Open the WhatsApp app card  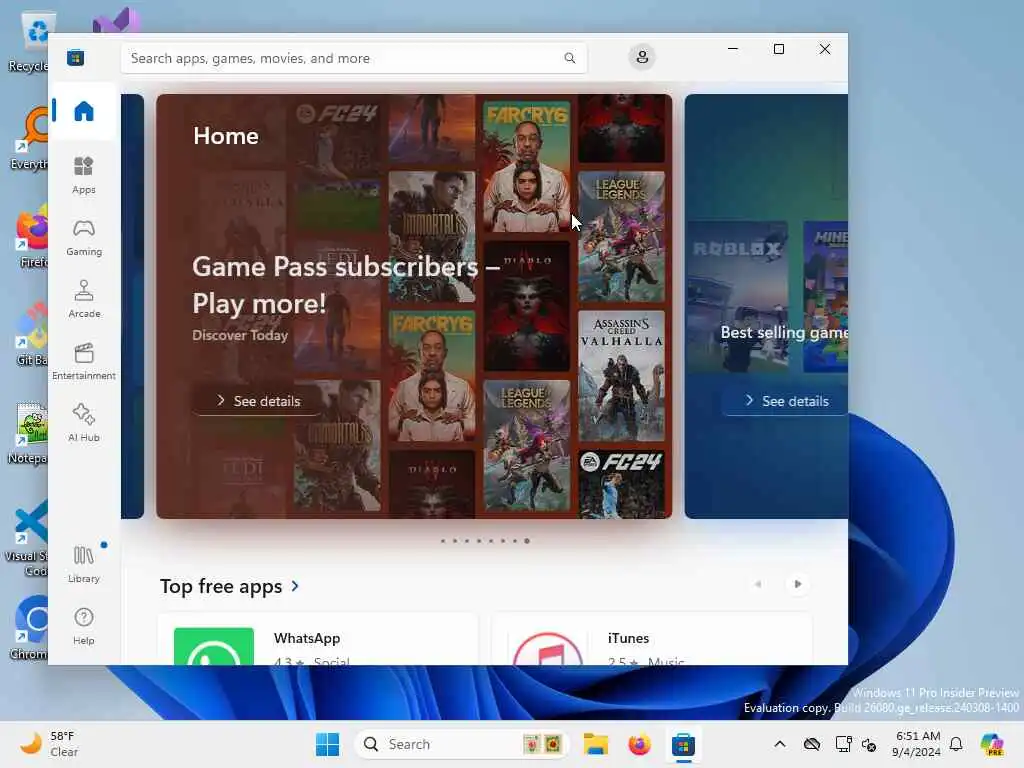[x=318, y=639]
